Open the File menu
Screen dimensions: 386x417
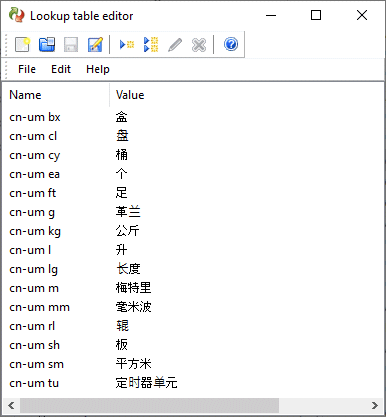(x=27, y=69)
